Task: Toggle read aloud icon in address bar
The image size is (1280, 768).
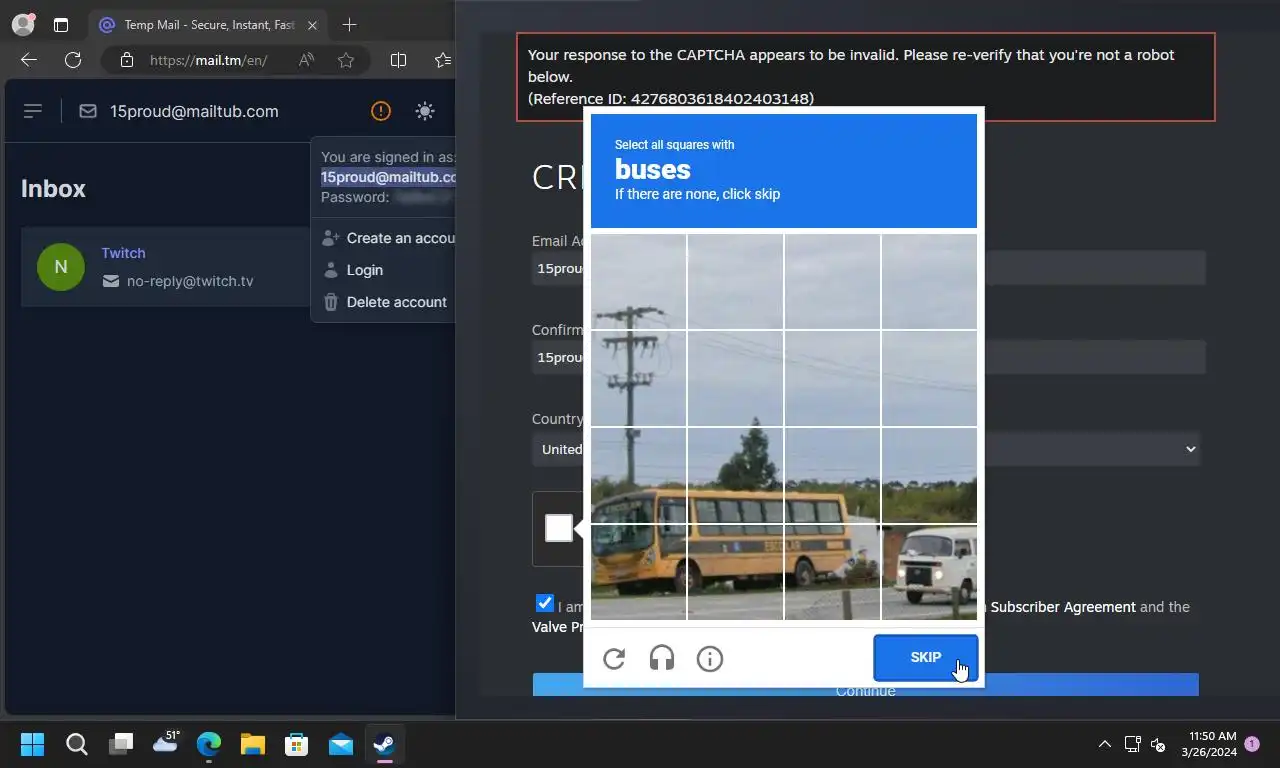Action: click(x=306, y=60)
